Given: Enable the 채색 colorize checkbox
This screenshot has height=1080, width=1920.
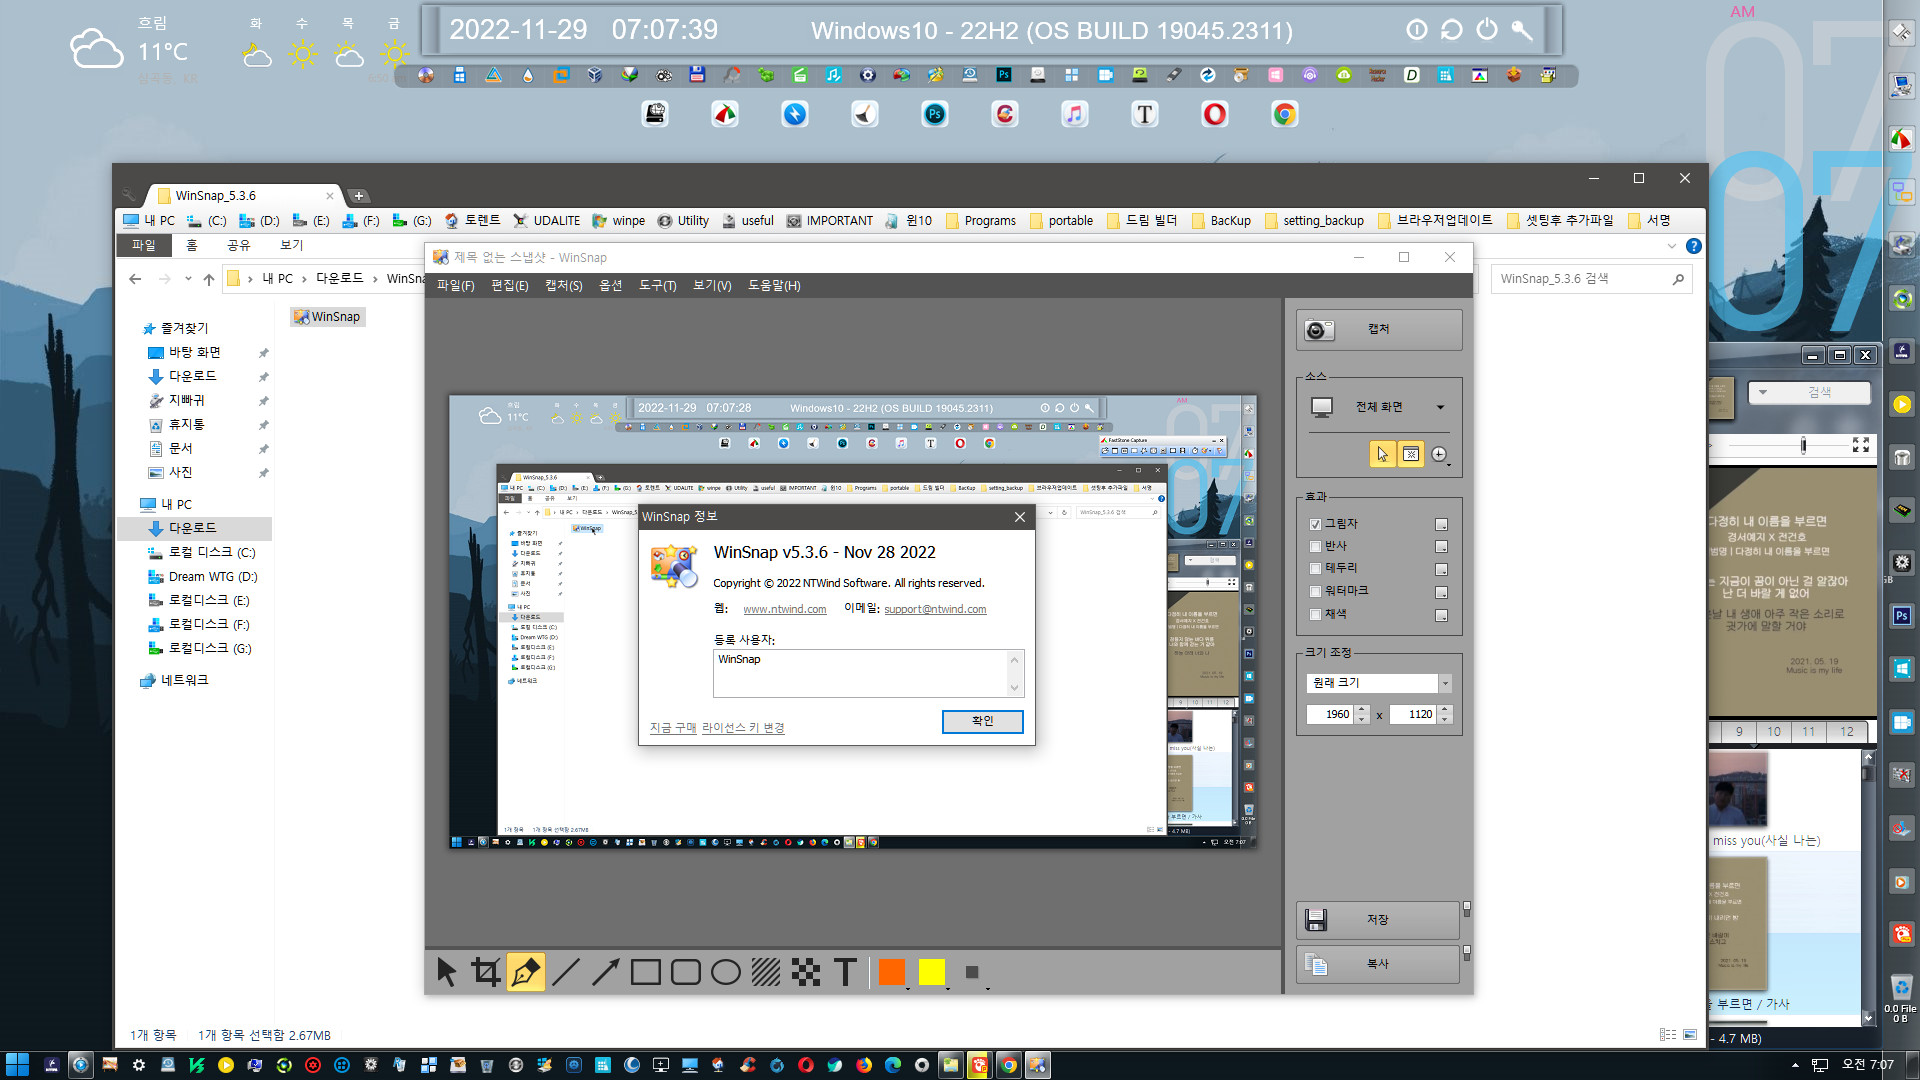Looking at the screenshot, I should [1315, 614].
